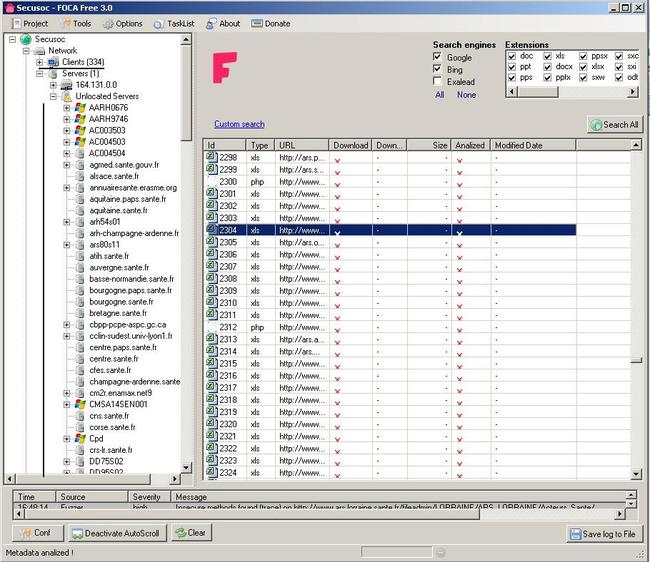Select the AARH0676 Windows server icon
650x562 pixels.
[79, 107]
